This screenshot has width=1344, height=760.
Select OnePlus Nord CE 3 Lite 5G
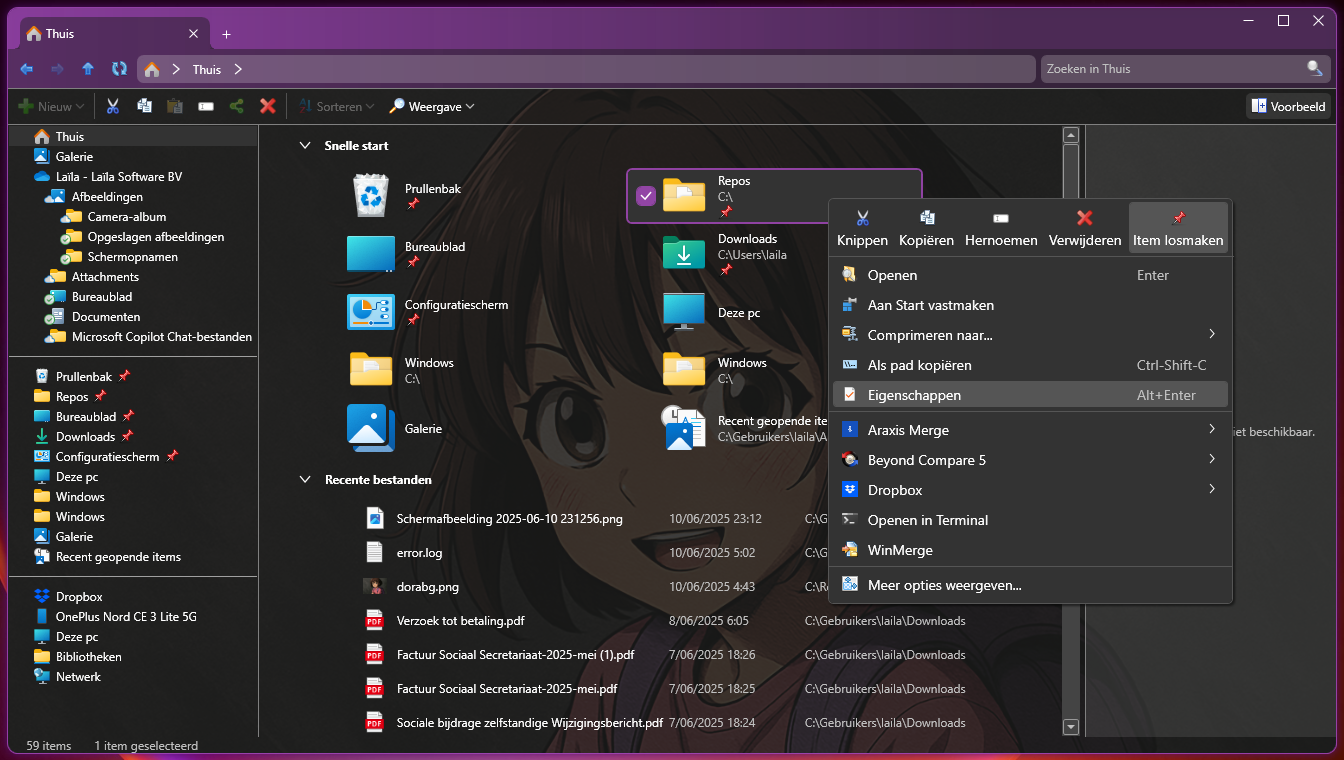tap(115, 617)
